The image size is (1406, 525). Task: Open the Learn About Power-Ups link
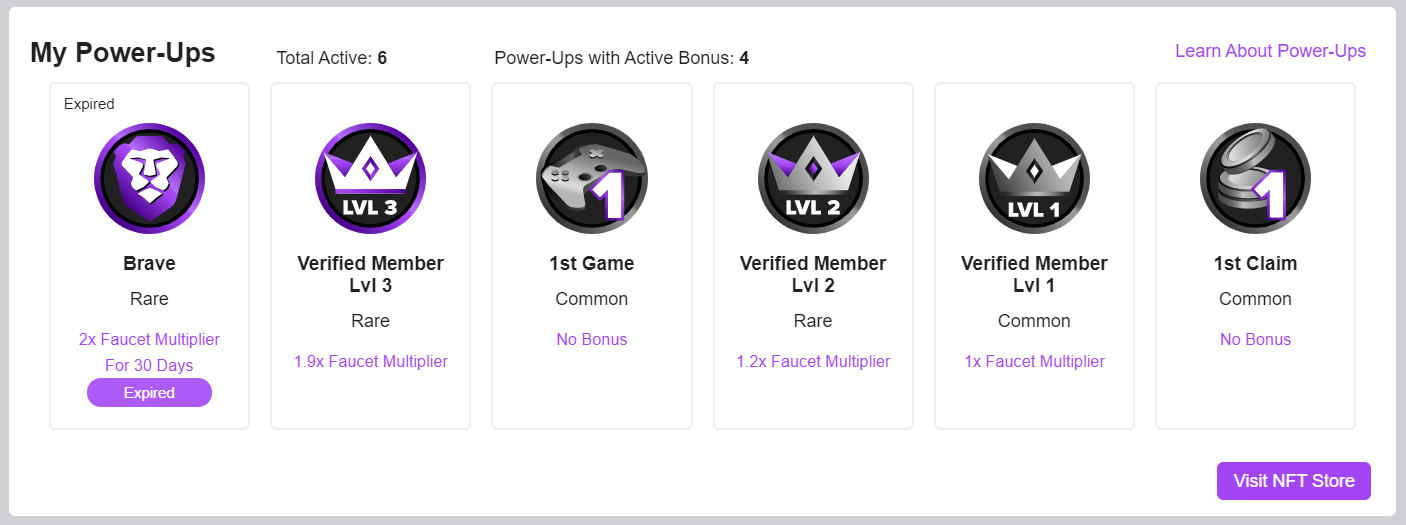[1270, 51]
